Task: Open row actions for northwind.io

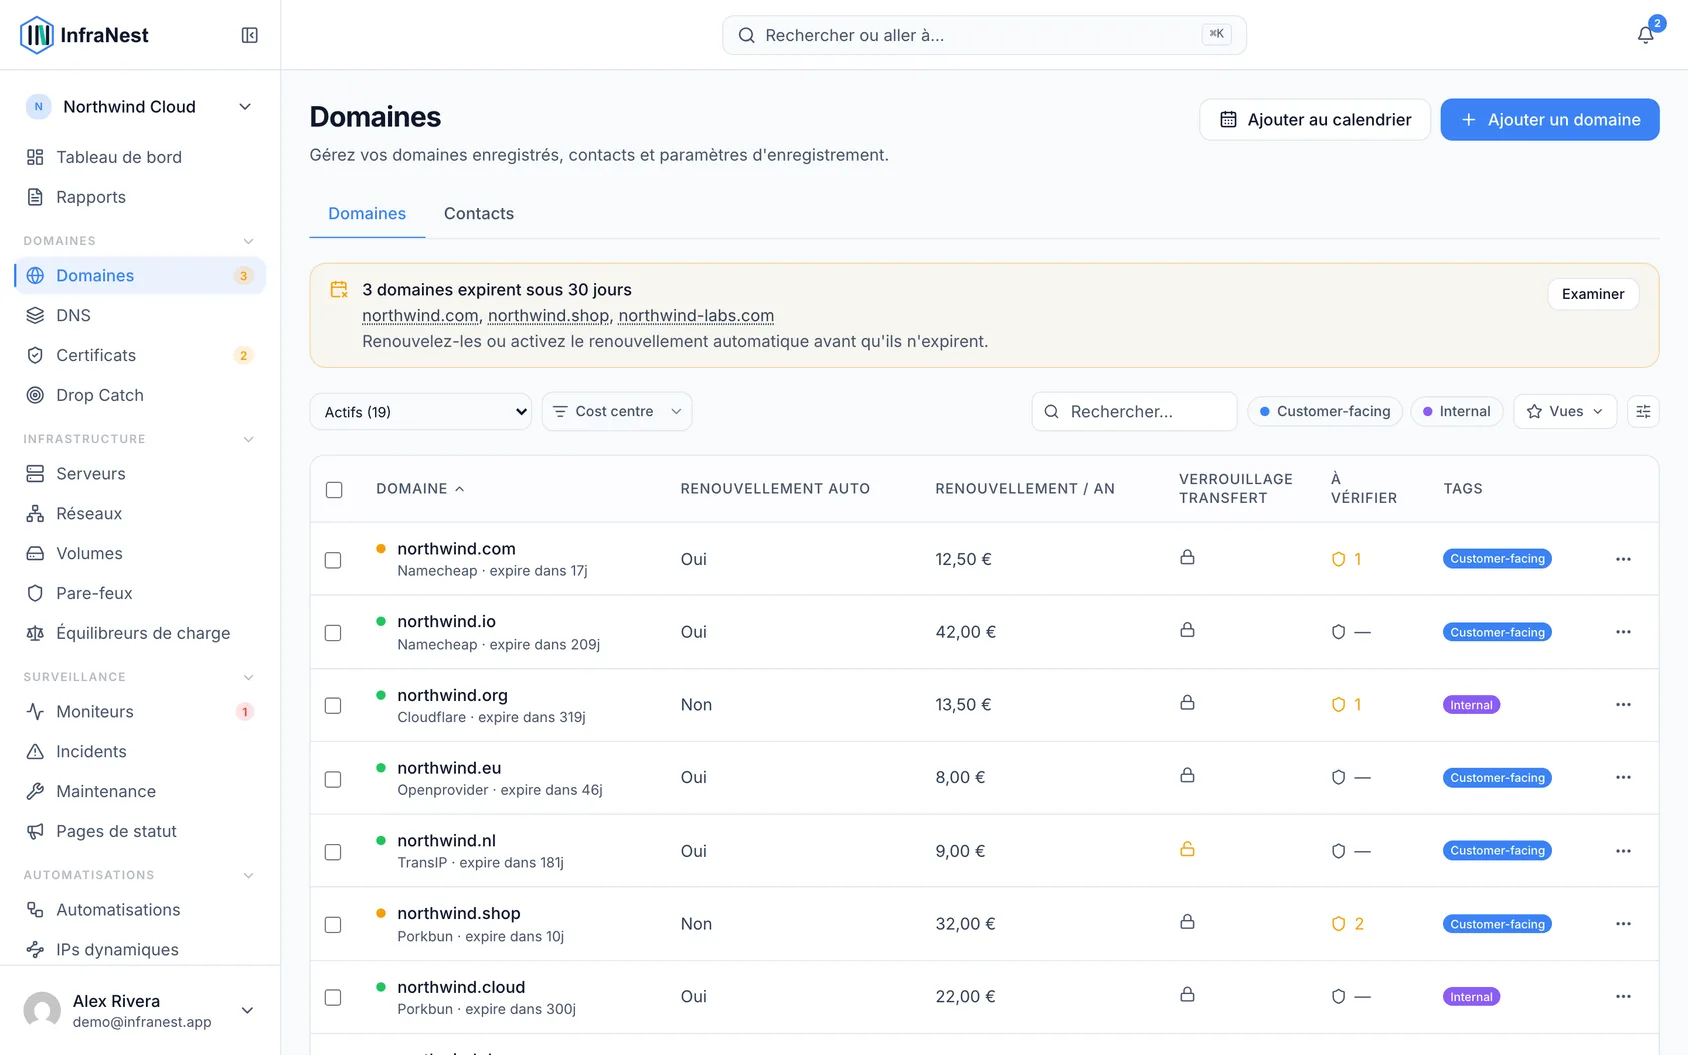Action: tap(1623, 632)
